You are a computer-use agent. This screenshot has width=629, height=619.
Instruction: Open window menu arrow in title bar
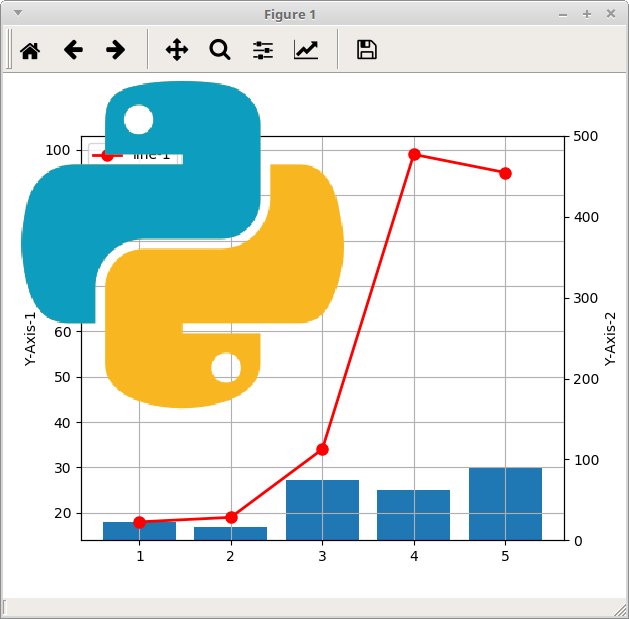pos(18,13)
